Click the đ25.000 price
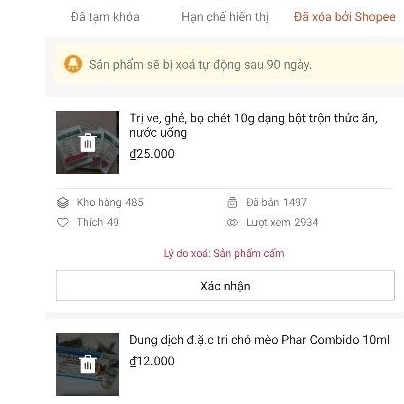 click(x=152, y=154)
